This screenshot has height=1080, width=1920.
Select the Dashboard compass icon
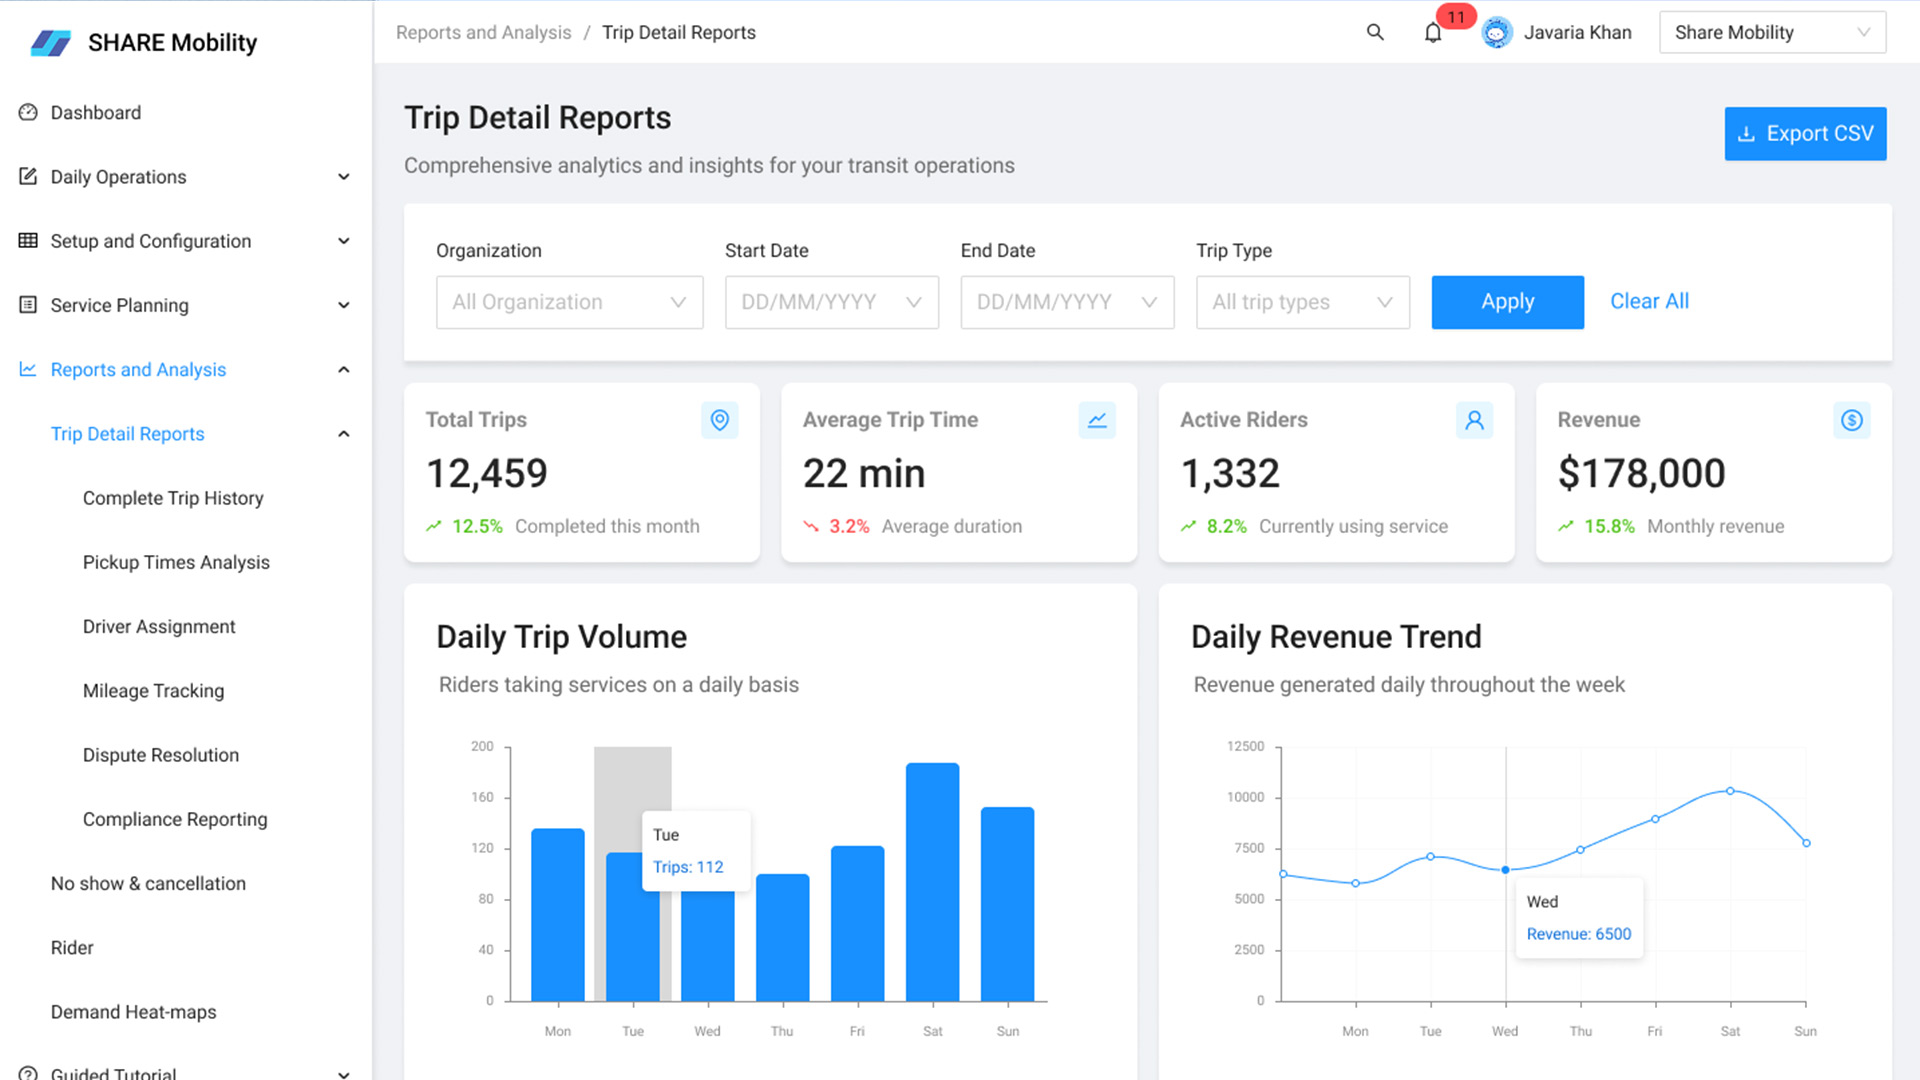(27, 112)
